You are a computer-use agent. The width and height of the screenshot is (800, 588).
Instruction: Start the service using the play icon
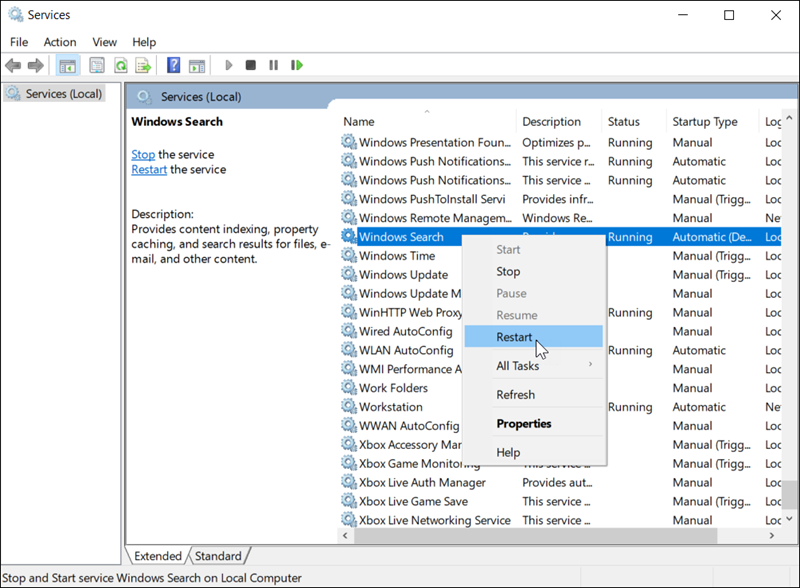pyautogui.click(x=227, y=65)
